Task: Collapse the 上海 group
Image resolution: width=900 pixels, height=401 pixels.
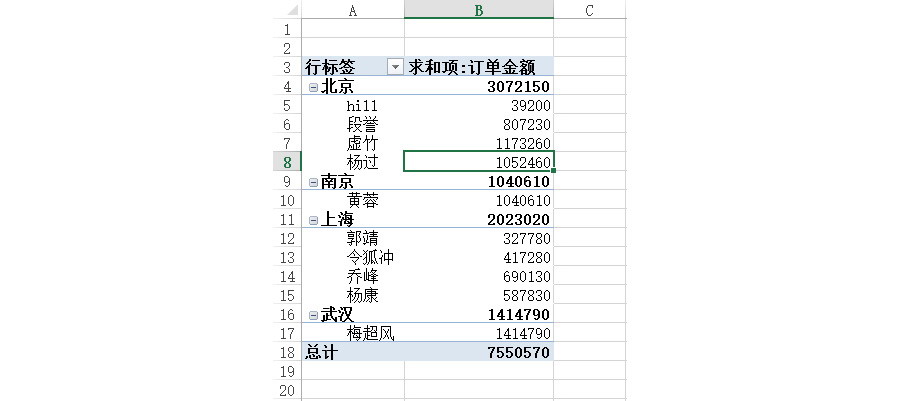Action: [313, 220]
